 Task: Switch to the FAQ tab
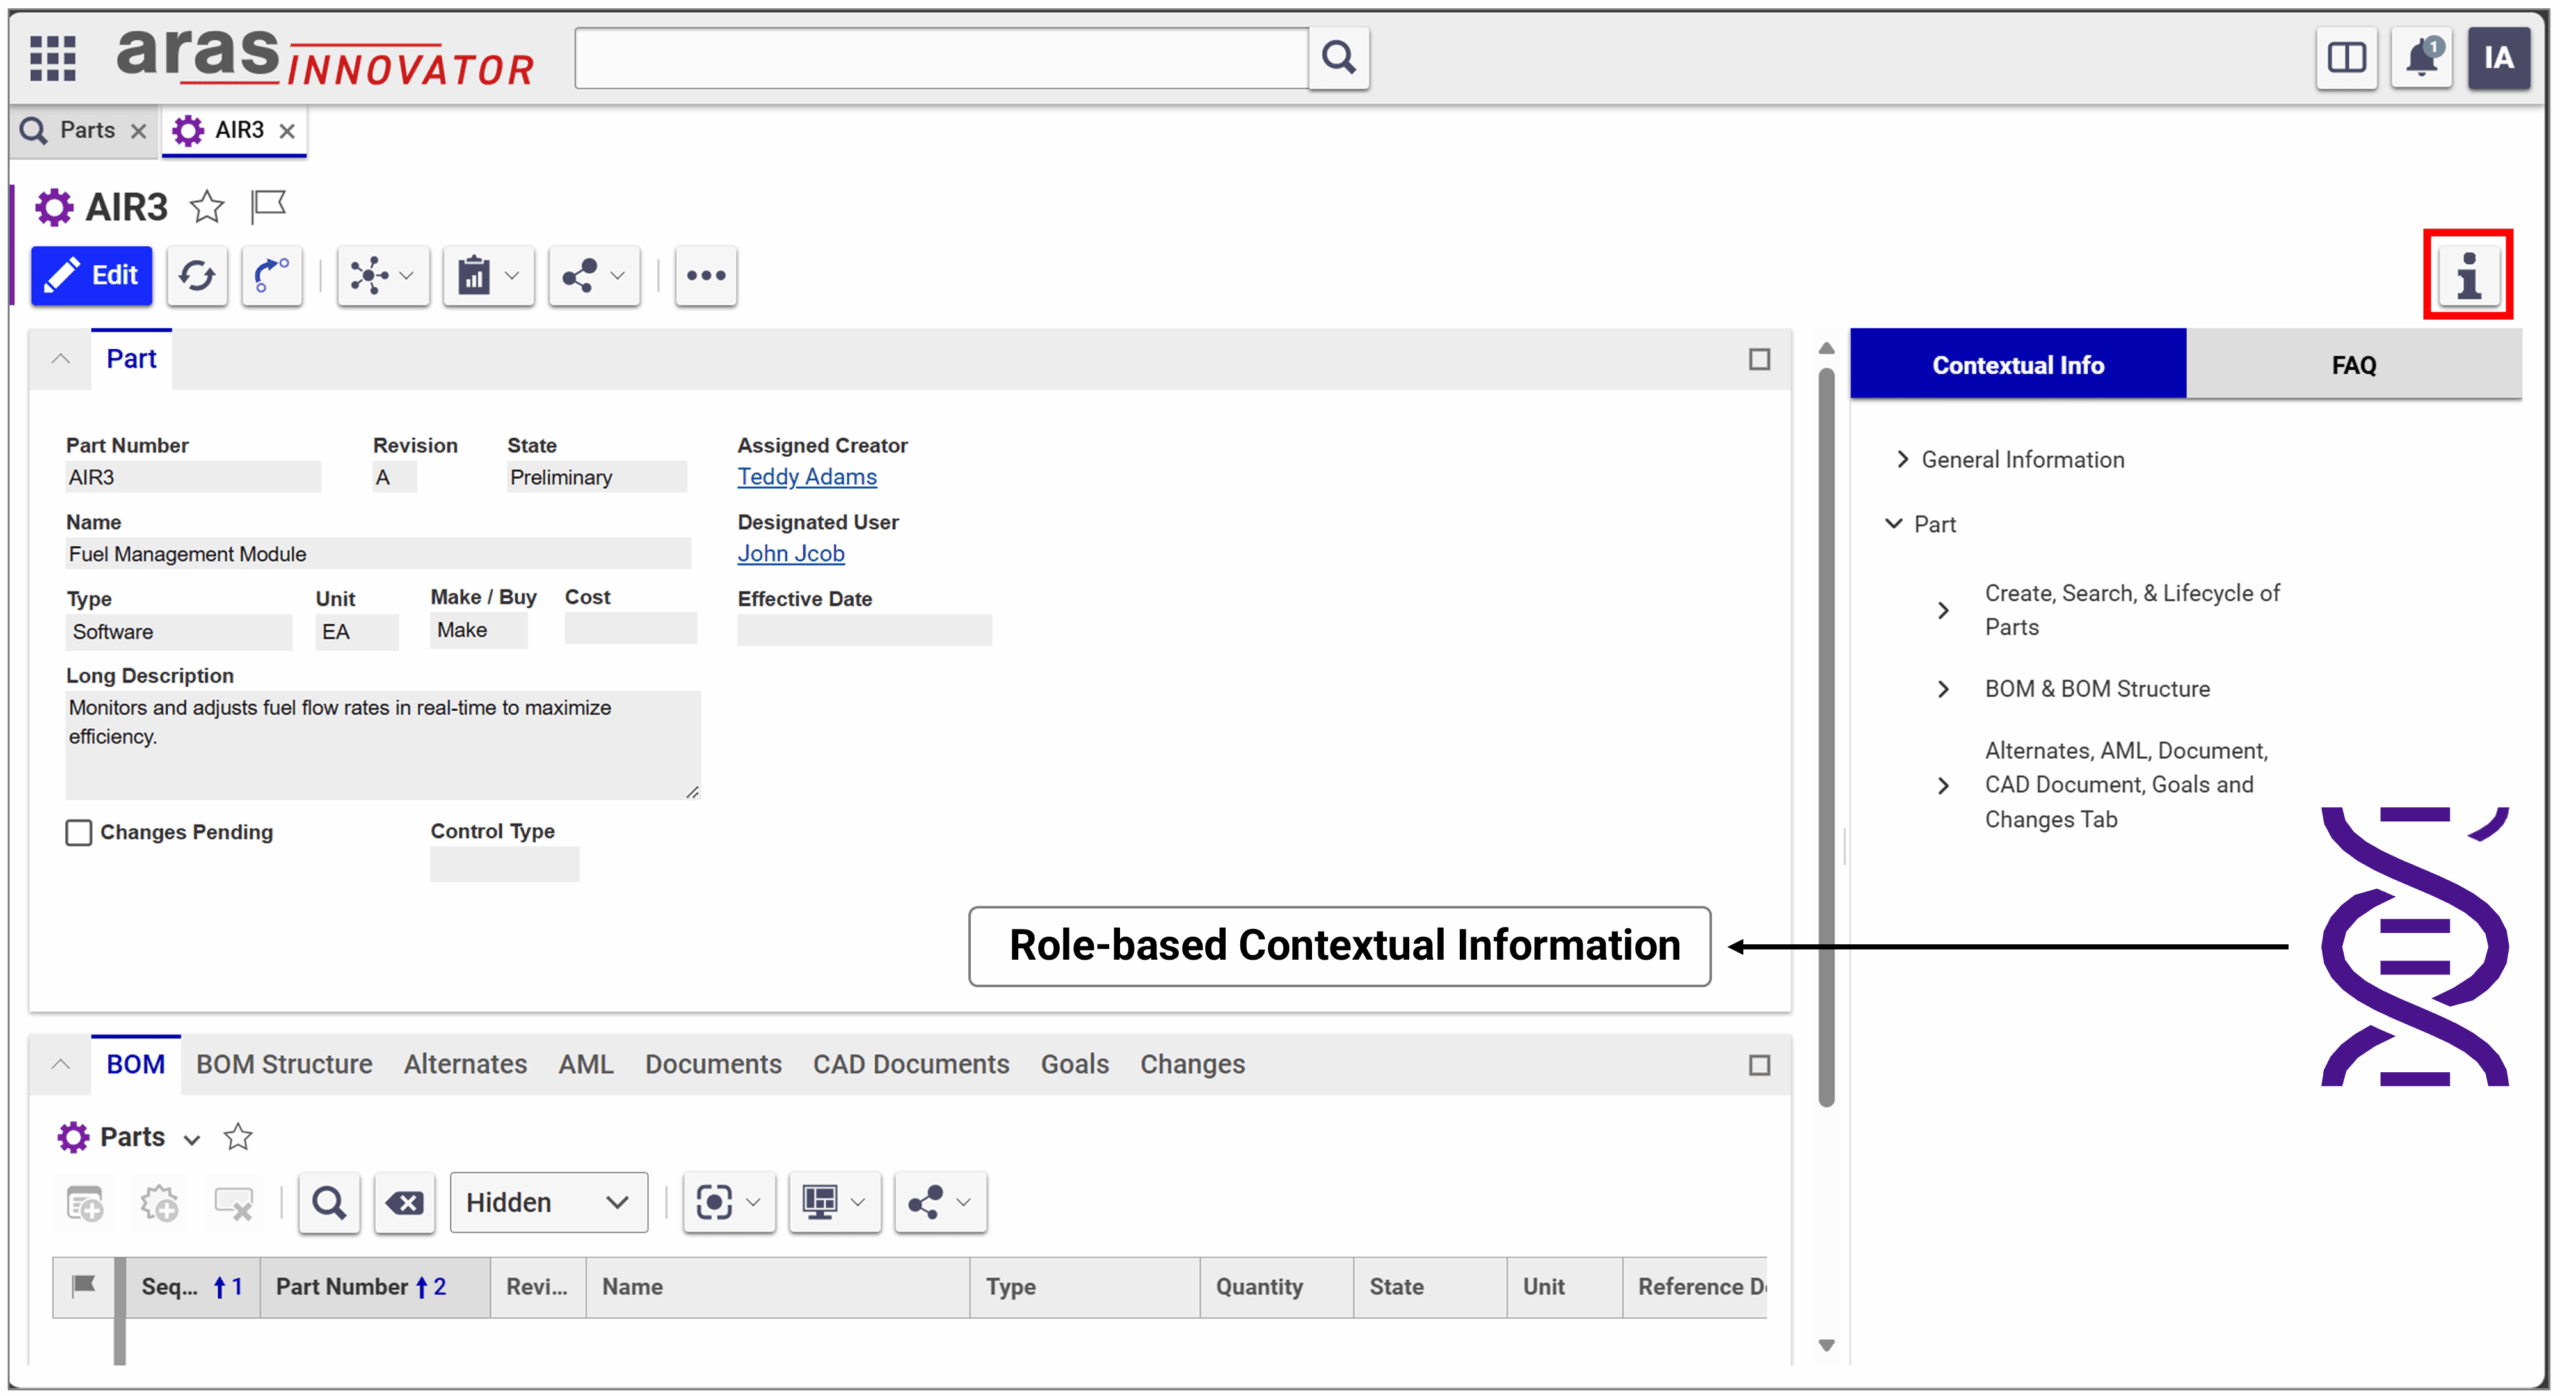coord(2353,365)
